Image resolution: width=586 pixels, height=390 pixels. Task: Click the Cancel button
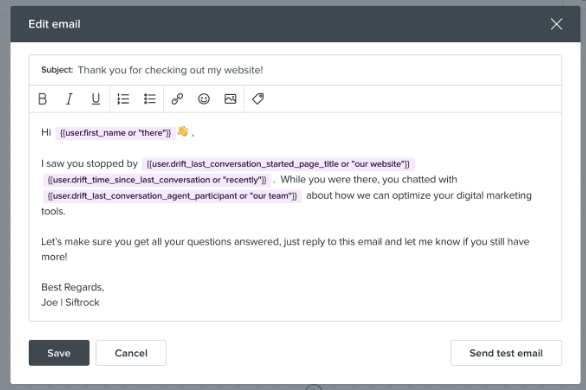(x=131, y=353)
